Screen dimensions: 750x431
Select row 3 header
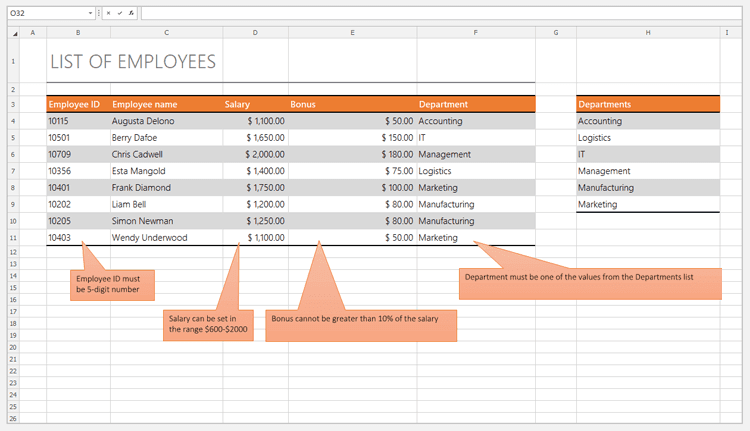click(13, 104)
